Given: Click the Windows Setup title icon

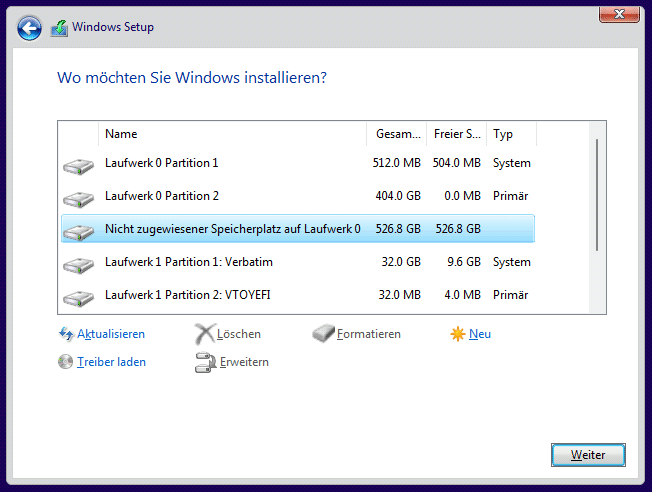Looking at the screenshot, I should [x=59, y=28].
